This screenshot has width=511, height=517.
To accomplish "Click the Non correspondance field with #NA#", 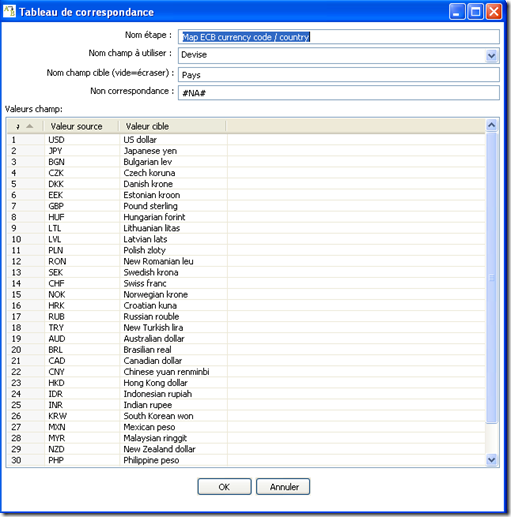I will point(339,93).
